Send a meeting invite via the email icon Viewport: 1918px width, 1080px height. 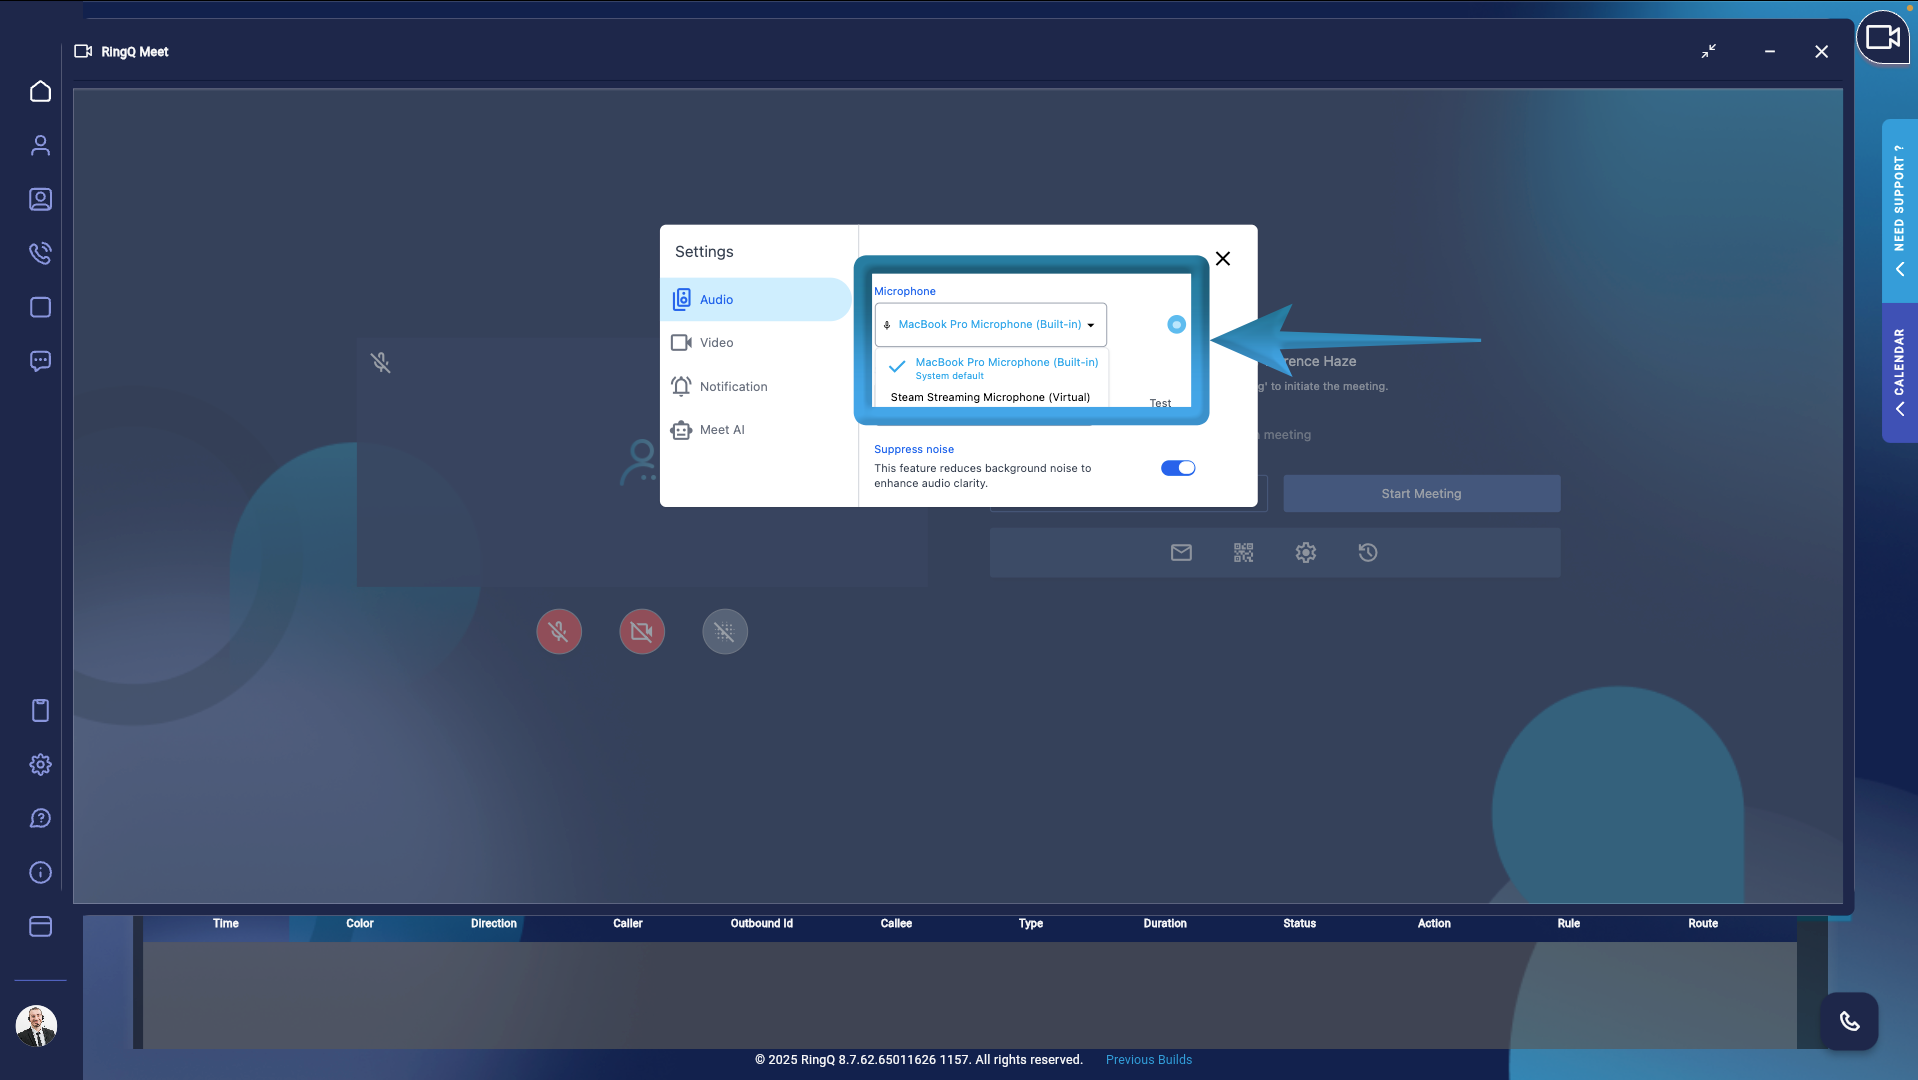(x=1181, y=552)
